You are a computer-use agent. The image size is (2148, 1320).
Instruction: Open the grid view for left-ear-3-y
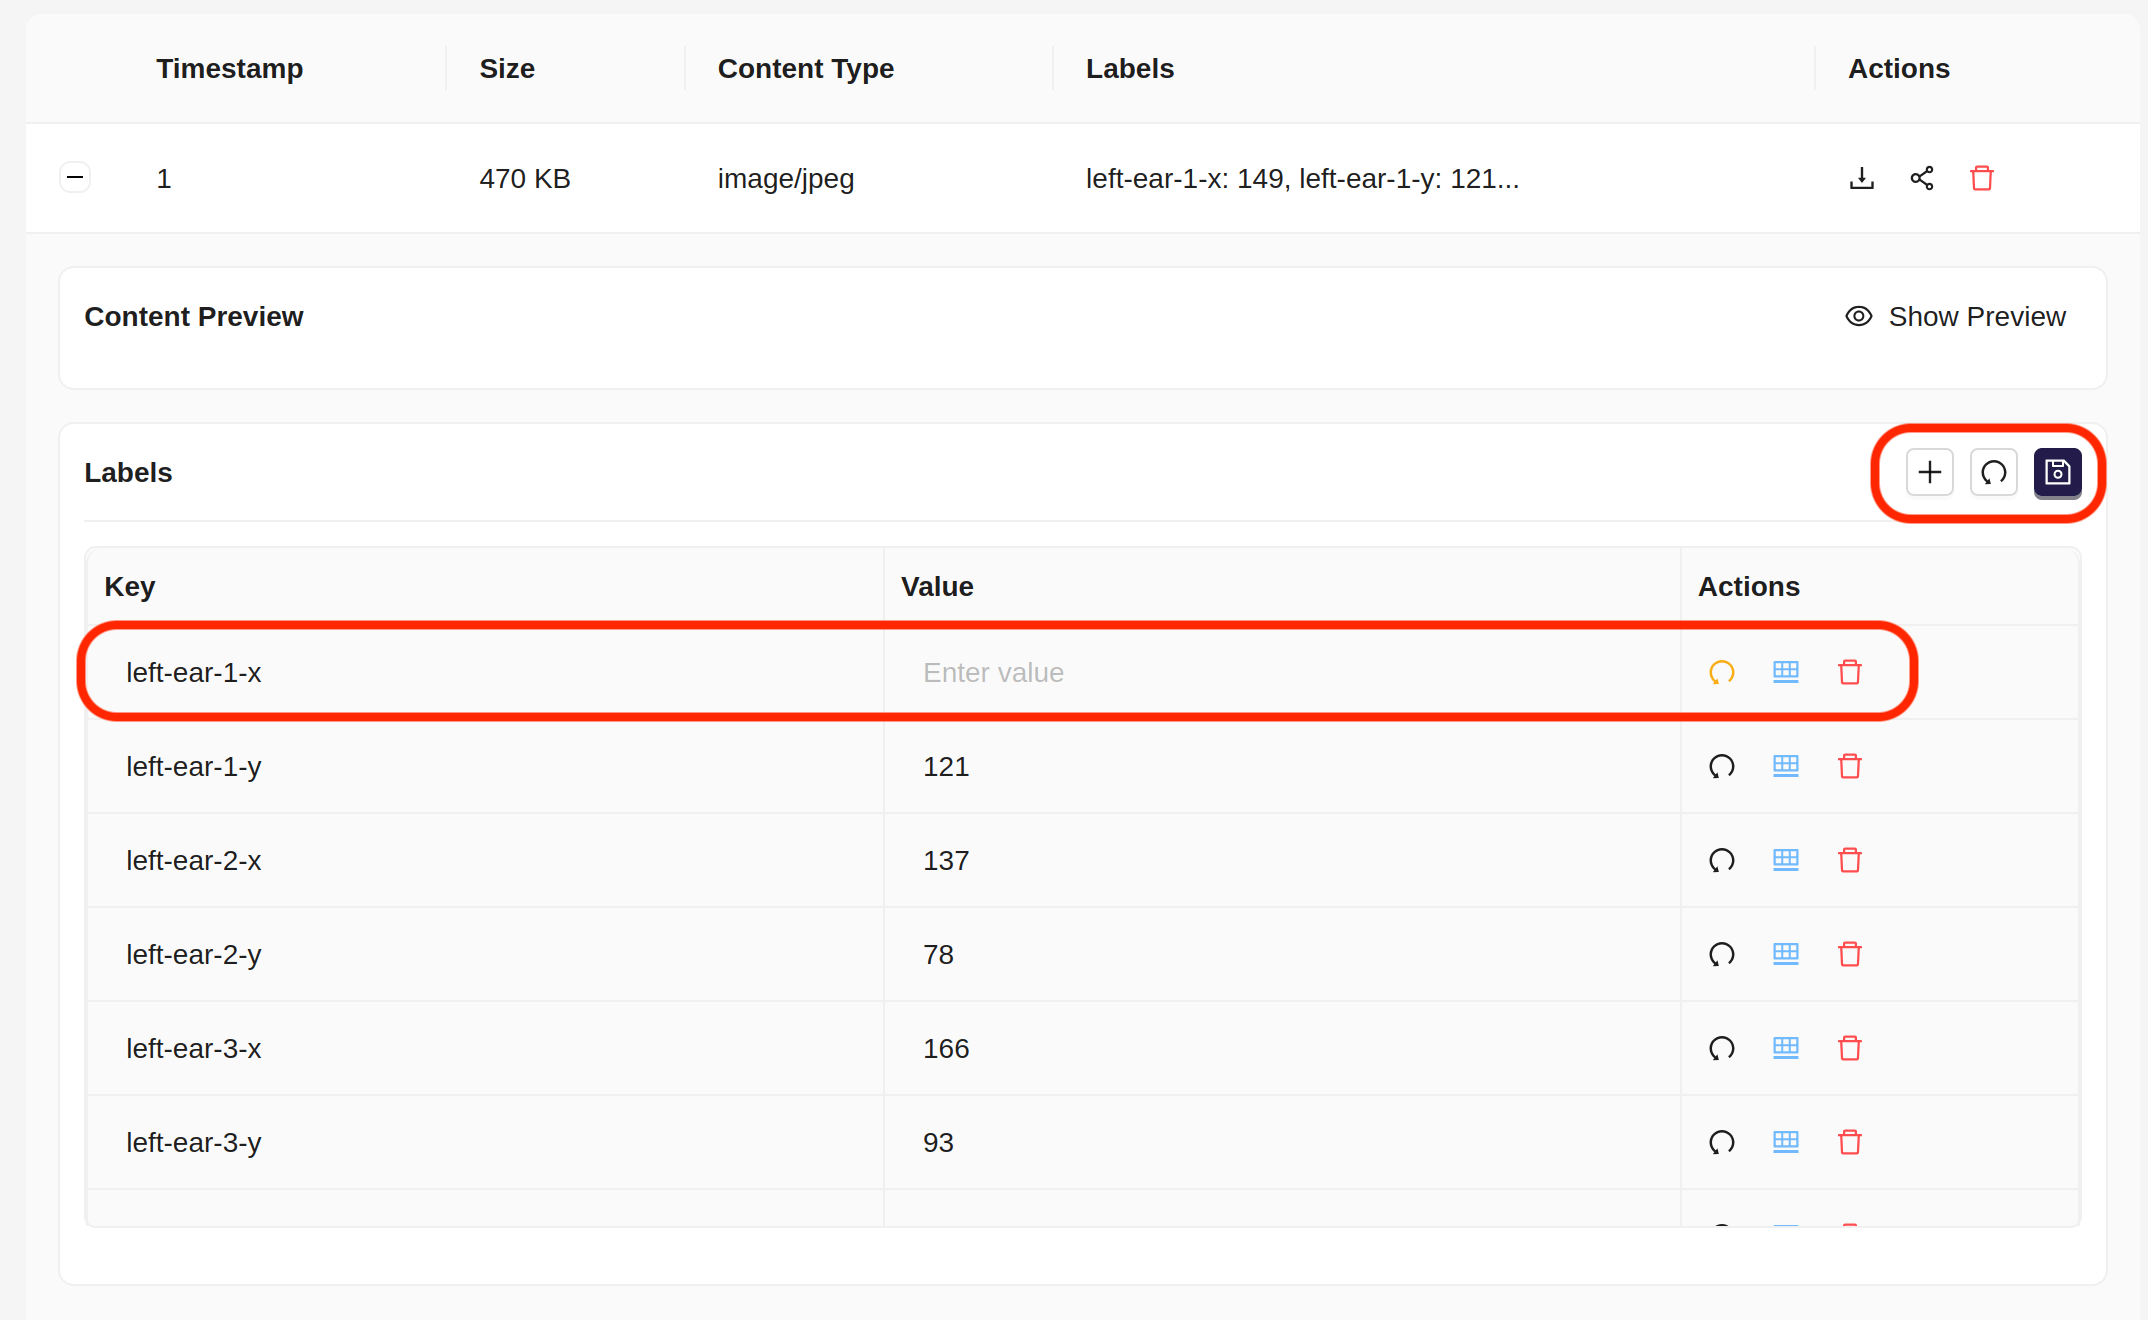pyautogui.click(x=1786, y=1142)
